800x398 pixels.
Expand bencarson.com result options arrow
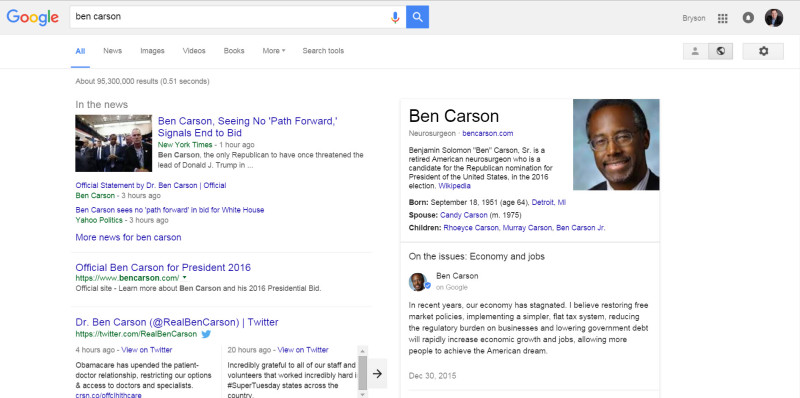click(x=184, y=278)
